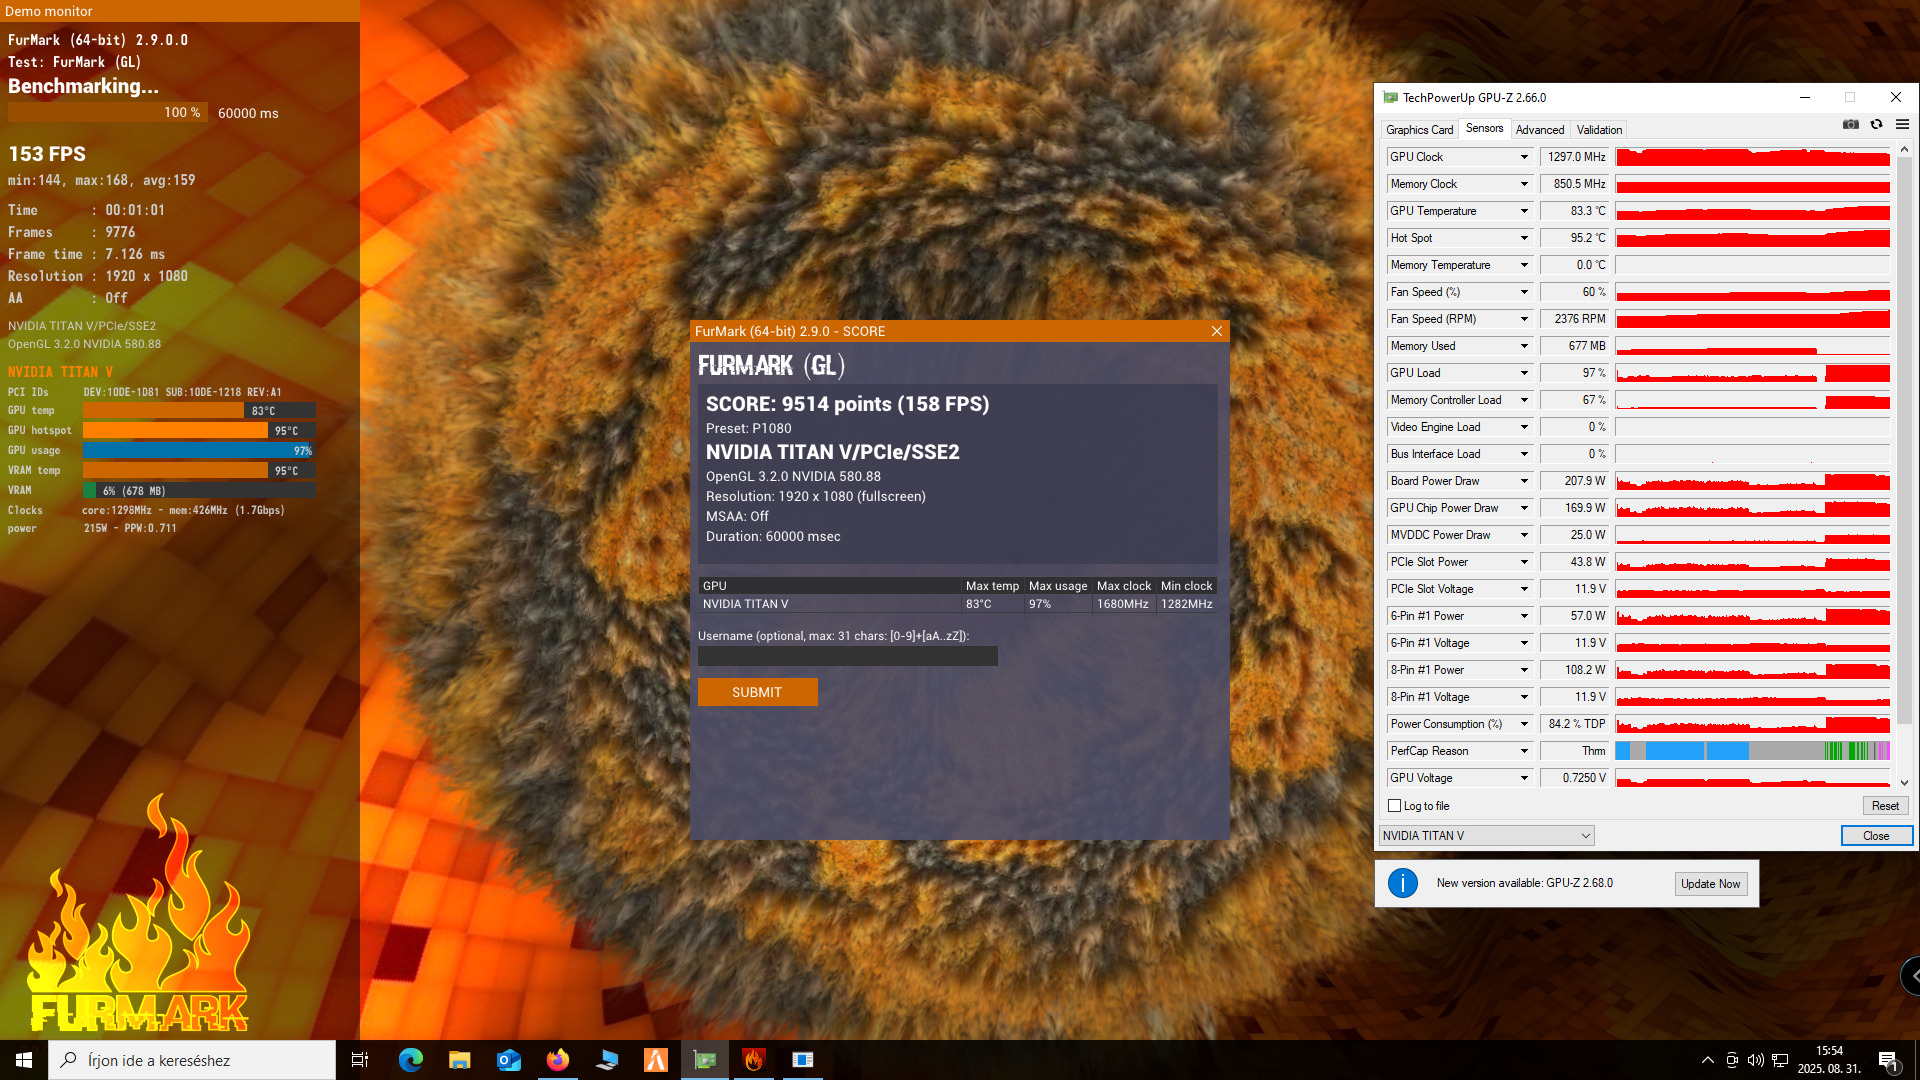Switch to the Advanced tab
This screenshot has width=1920, height=1080.
click(1539, 130)
